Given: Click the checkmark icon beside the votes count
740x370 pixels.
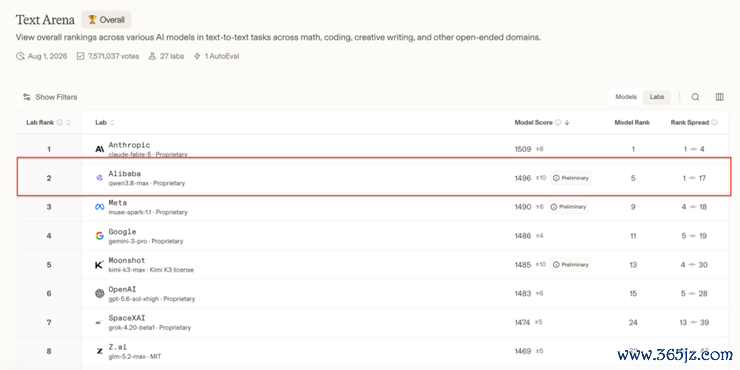Looking at the screenshot, I should tap(80, 56).
